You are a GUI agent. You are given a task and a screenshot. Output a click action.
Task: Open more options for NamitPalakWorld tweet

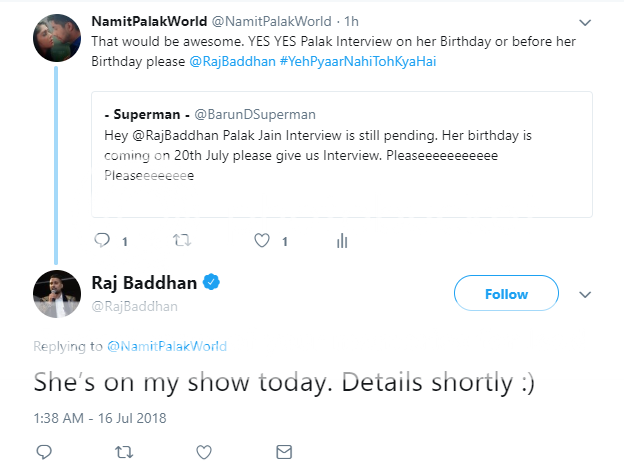(585, 22)
